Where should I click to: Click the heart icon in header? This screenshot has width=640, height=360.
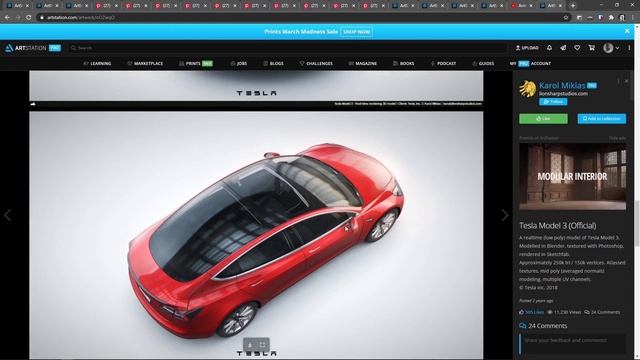tap(577, 48)
